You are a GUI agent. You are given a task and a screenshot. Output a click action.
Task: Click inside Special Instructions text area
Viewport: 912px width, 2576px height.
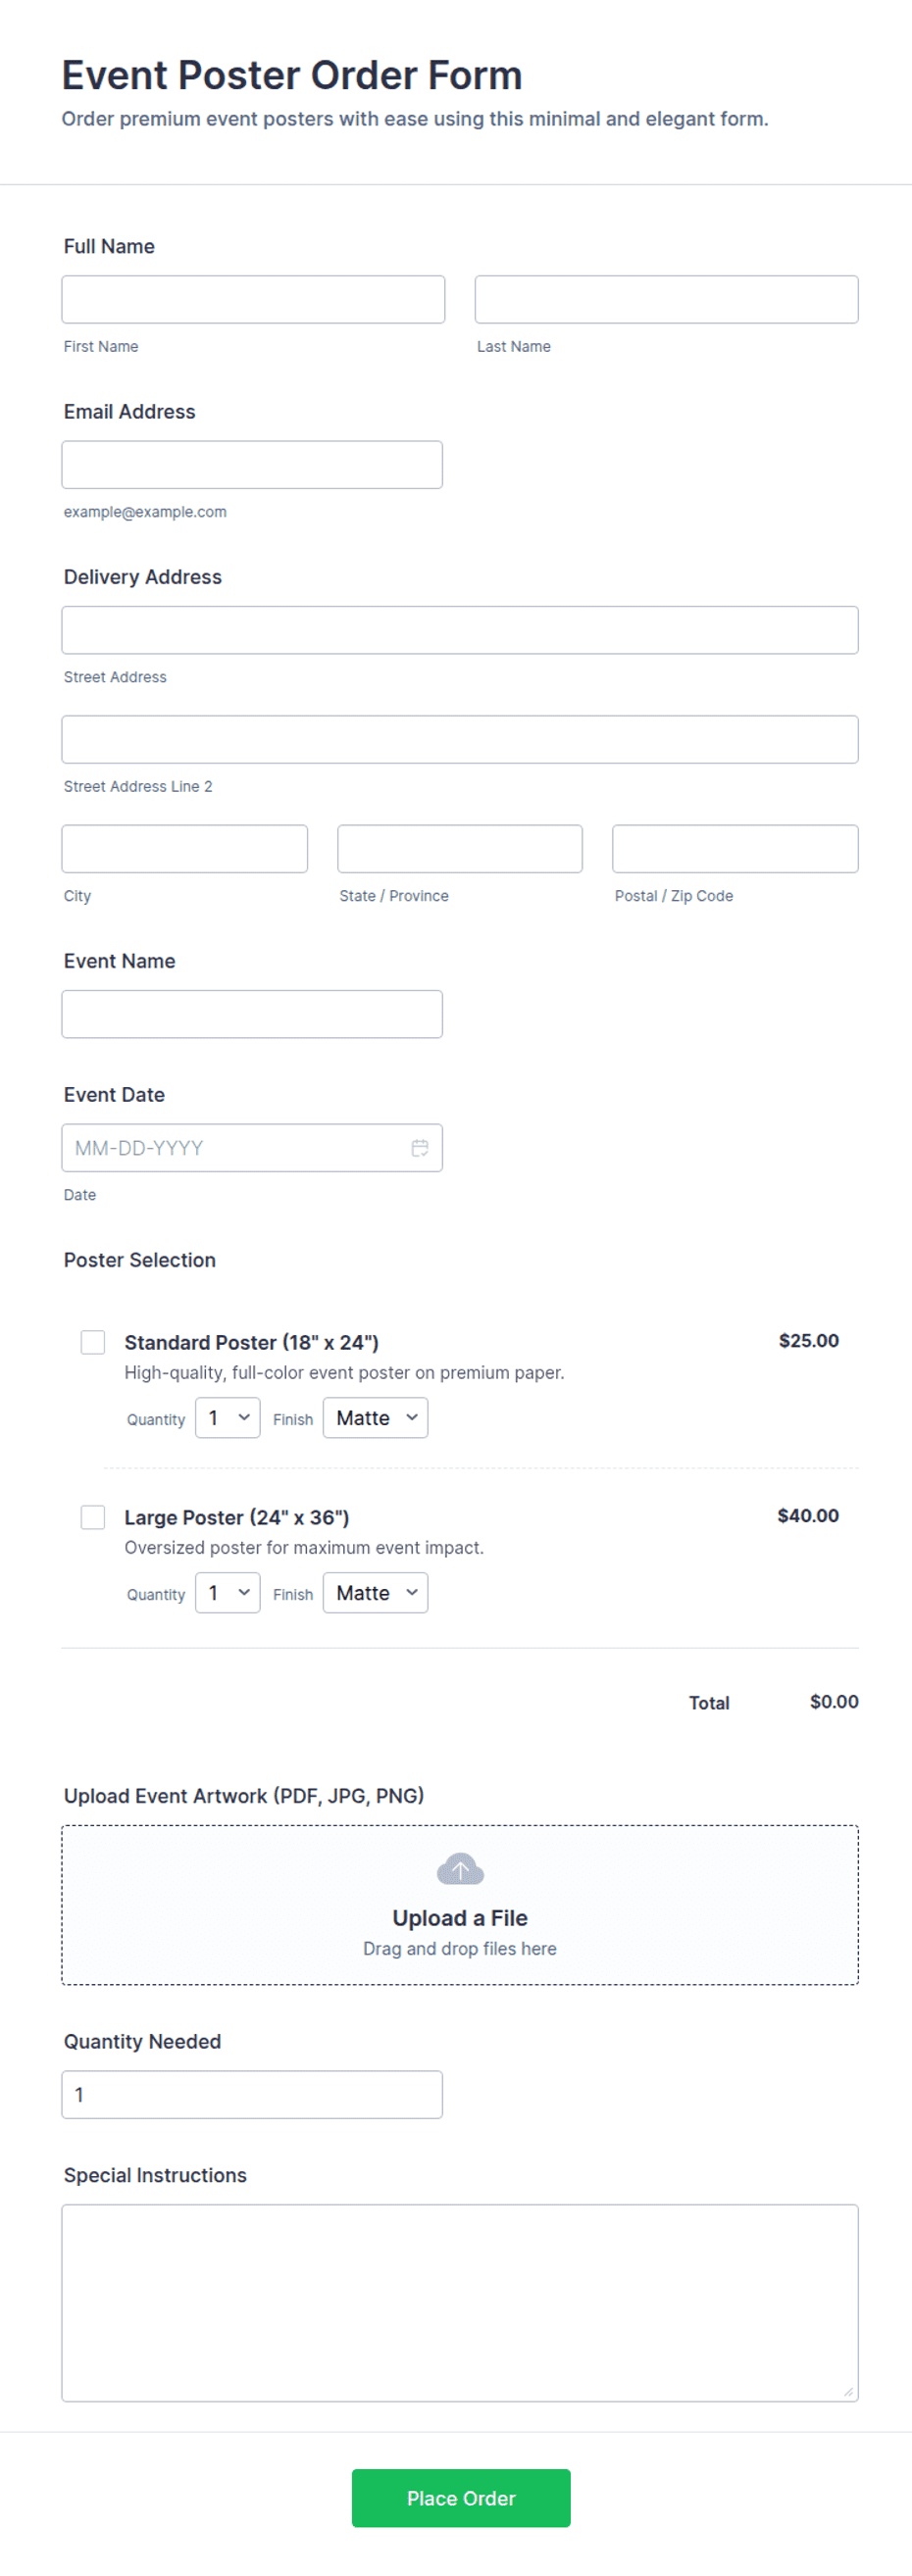[460, 2303]
